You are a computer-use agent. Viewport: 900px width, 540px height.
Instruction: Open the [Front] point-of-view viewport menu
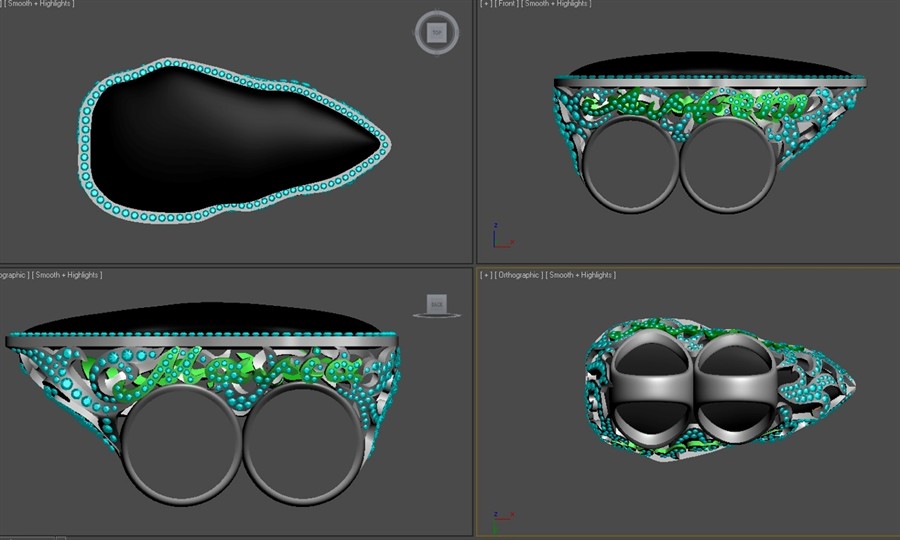point(507,4)
